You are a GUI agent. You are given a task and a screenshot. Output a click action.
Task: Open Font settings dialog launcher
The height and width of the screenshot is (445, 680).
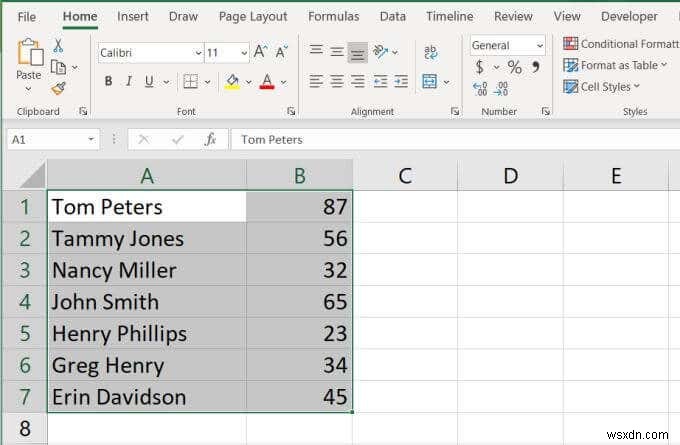point(291,111)
